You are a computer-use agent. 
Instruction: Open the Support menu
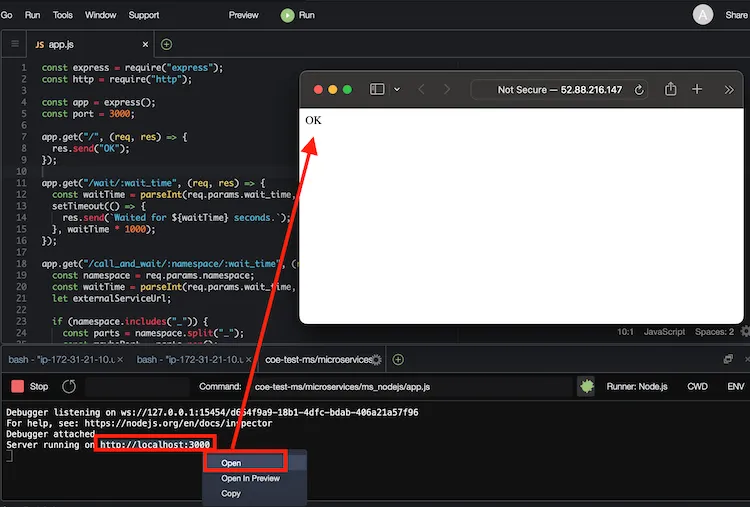[x=143, y=15]
